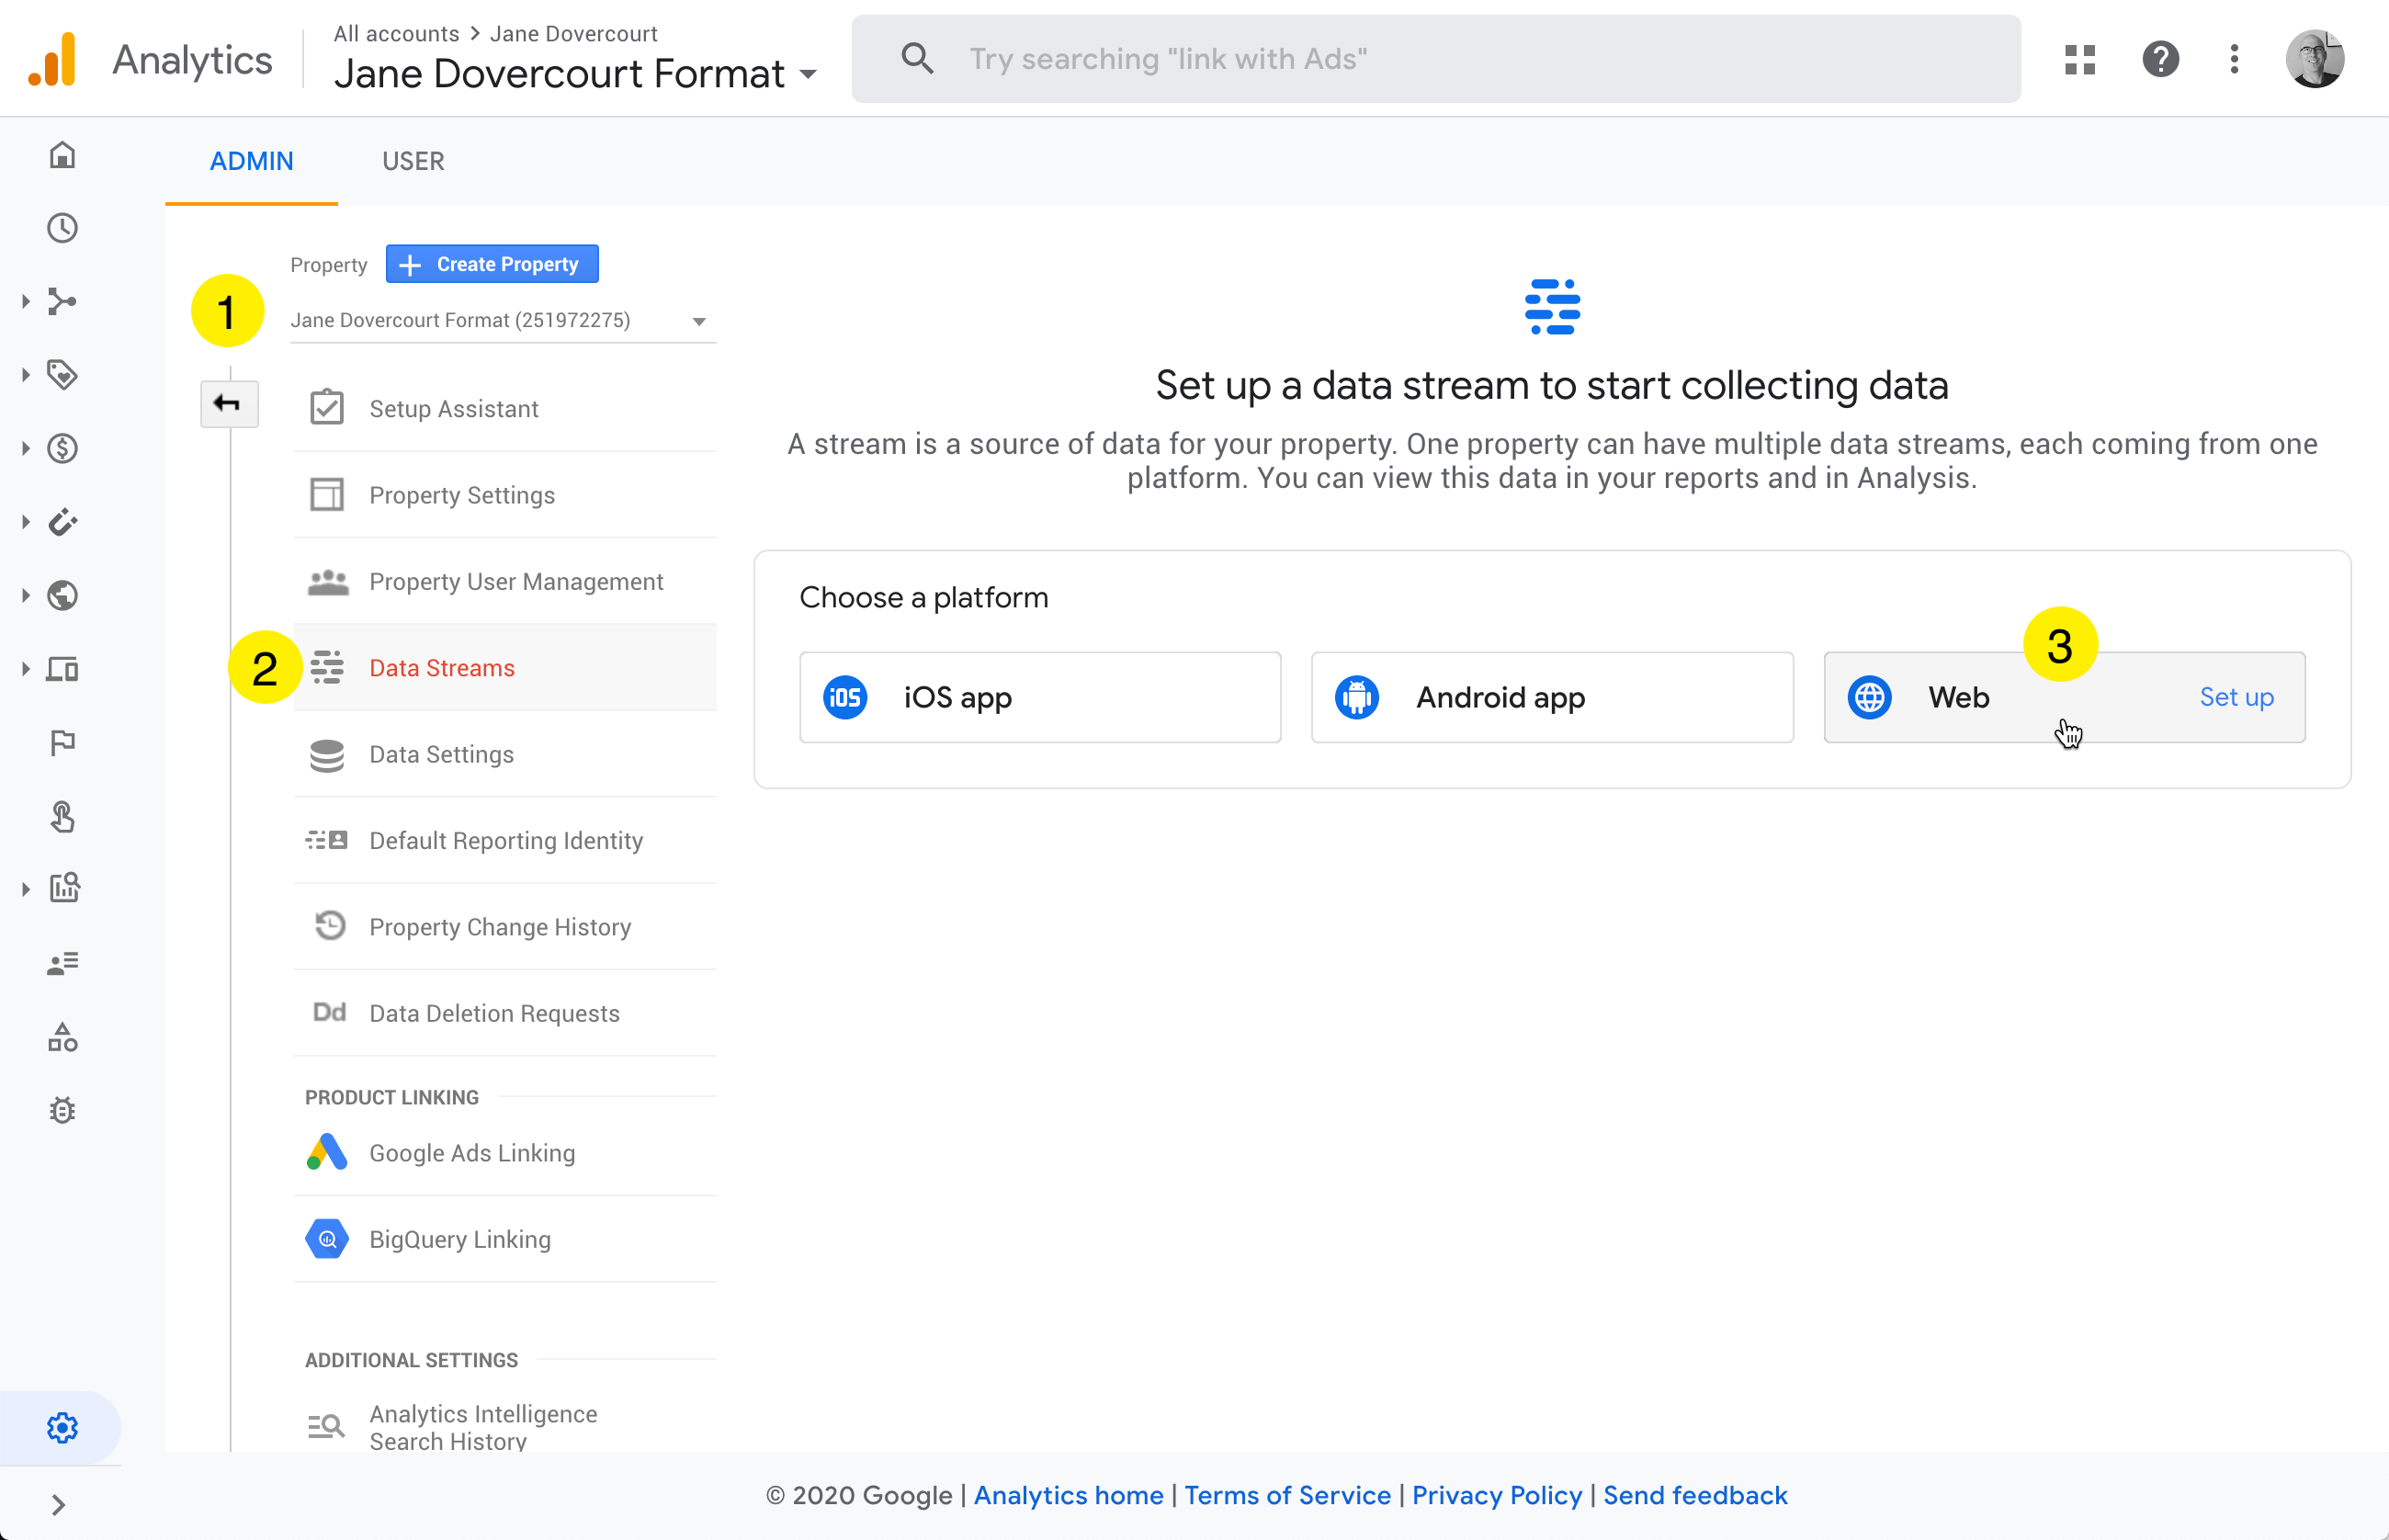Screen dimensions: 2389x1540
Task: Open the User Properties shapes icon in sidebar
Action: [62, 1037]
